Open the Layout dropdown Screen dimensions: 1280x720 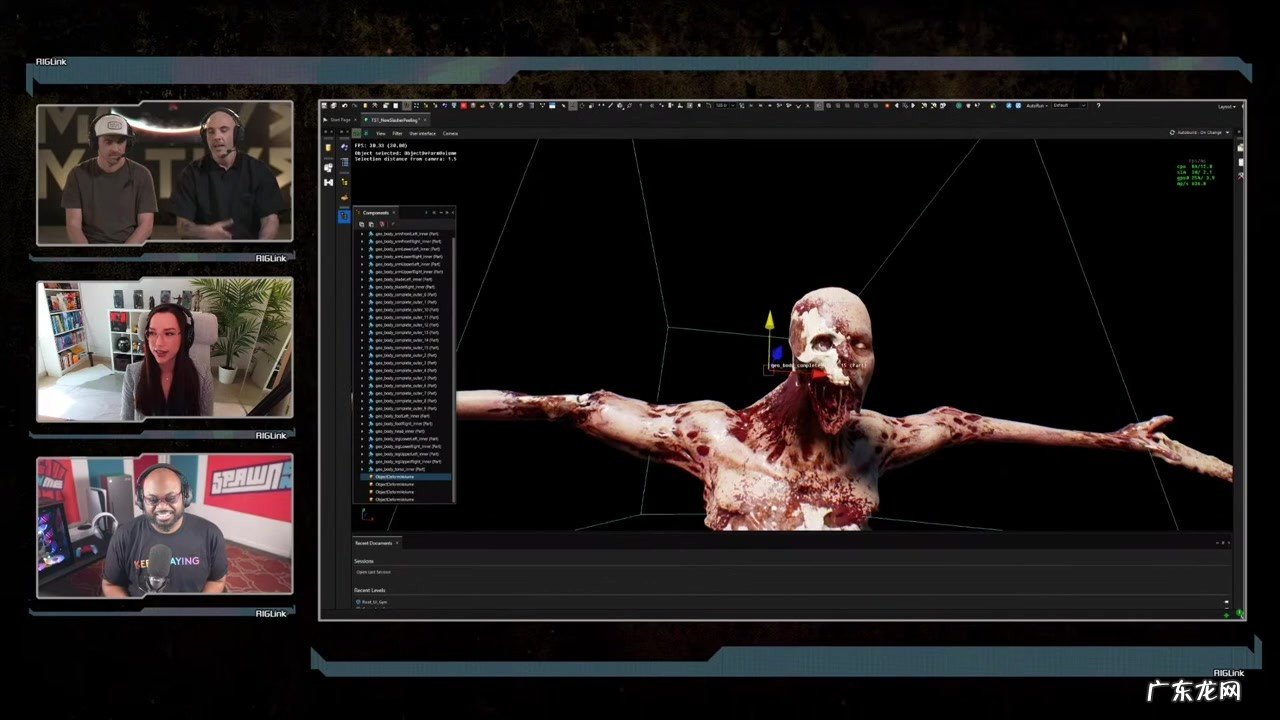(x=1227, y=106)
